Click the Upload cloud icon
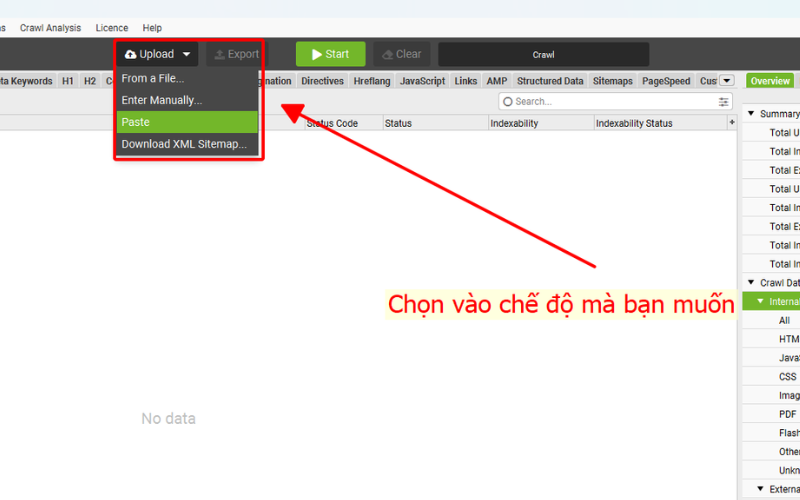 point(130,54)
